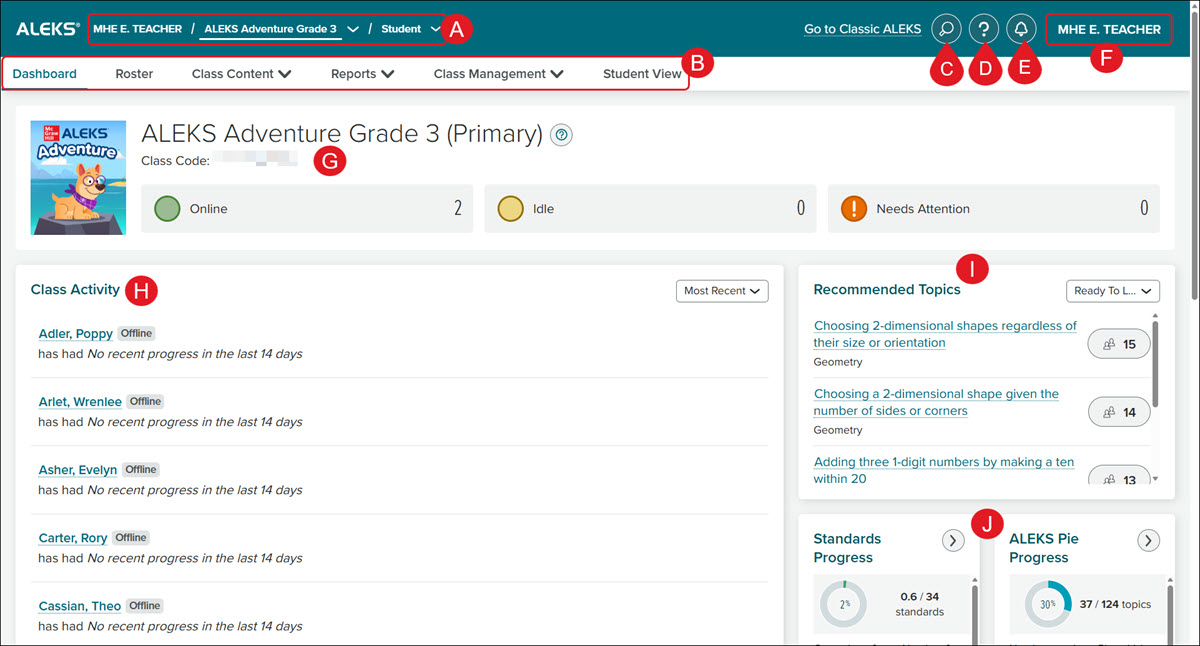Click the 2% Standards Progress donut chart
The image size is (1200, 646).
click(844, 604)
